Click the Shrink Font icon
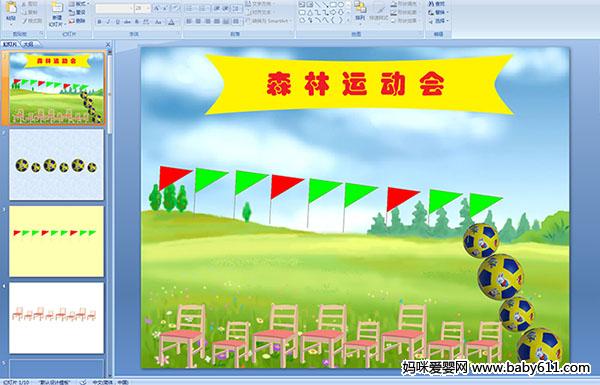This screenshot has height=385, width=600. [x=165, y=8]
